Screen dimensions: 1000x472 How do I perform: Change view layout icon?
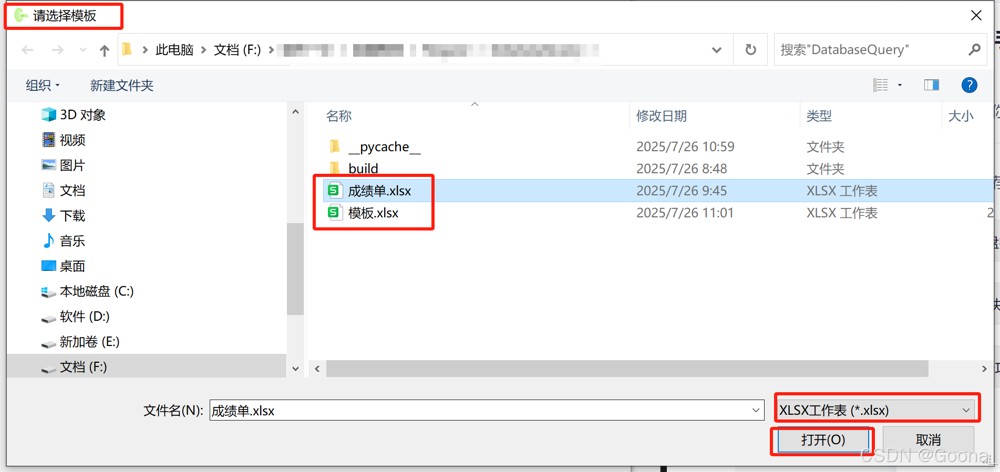881,85
